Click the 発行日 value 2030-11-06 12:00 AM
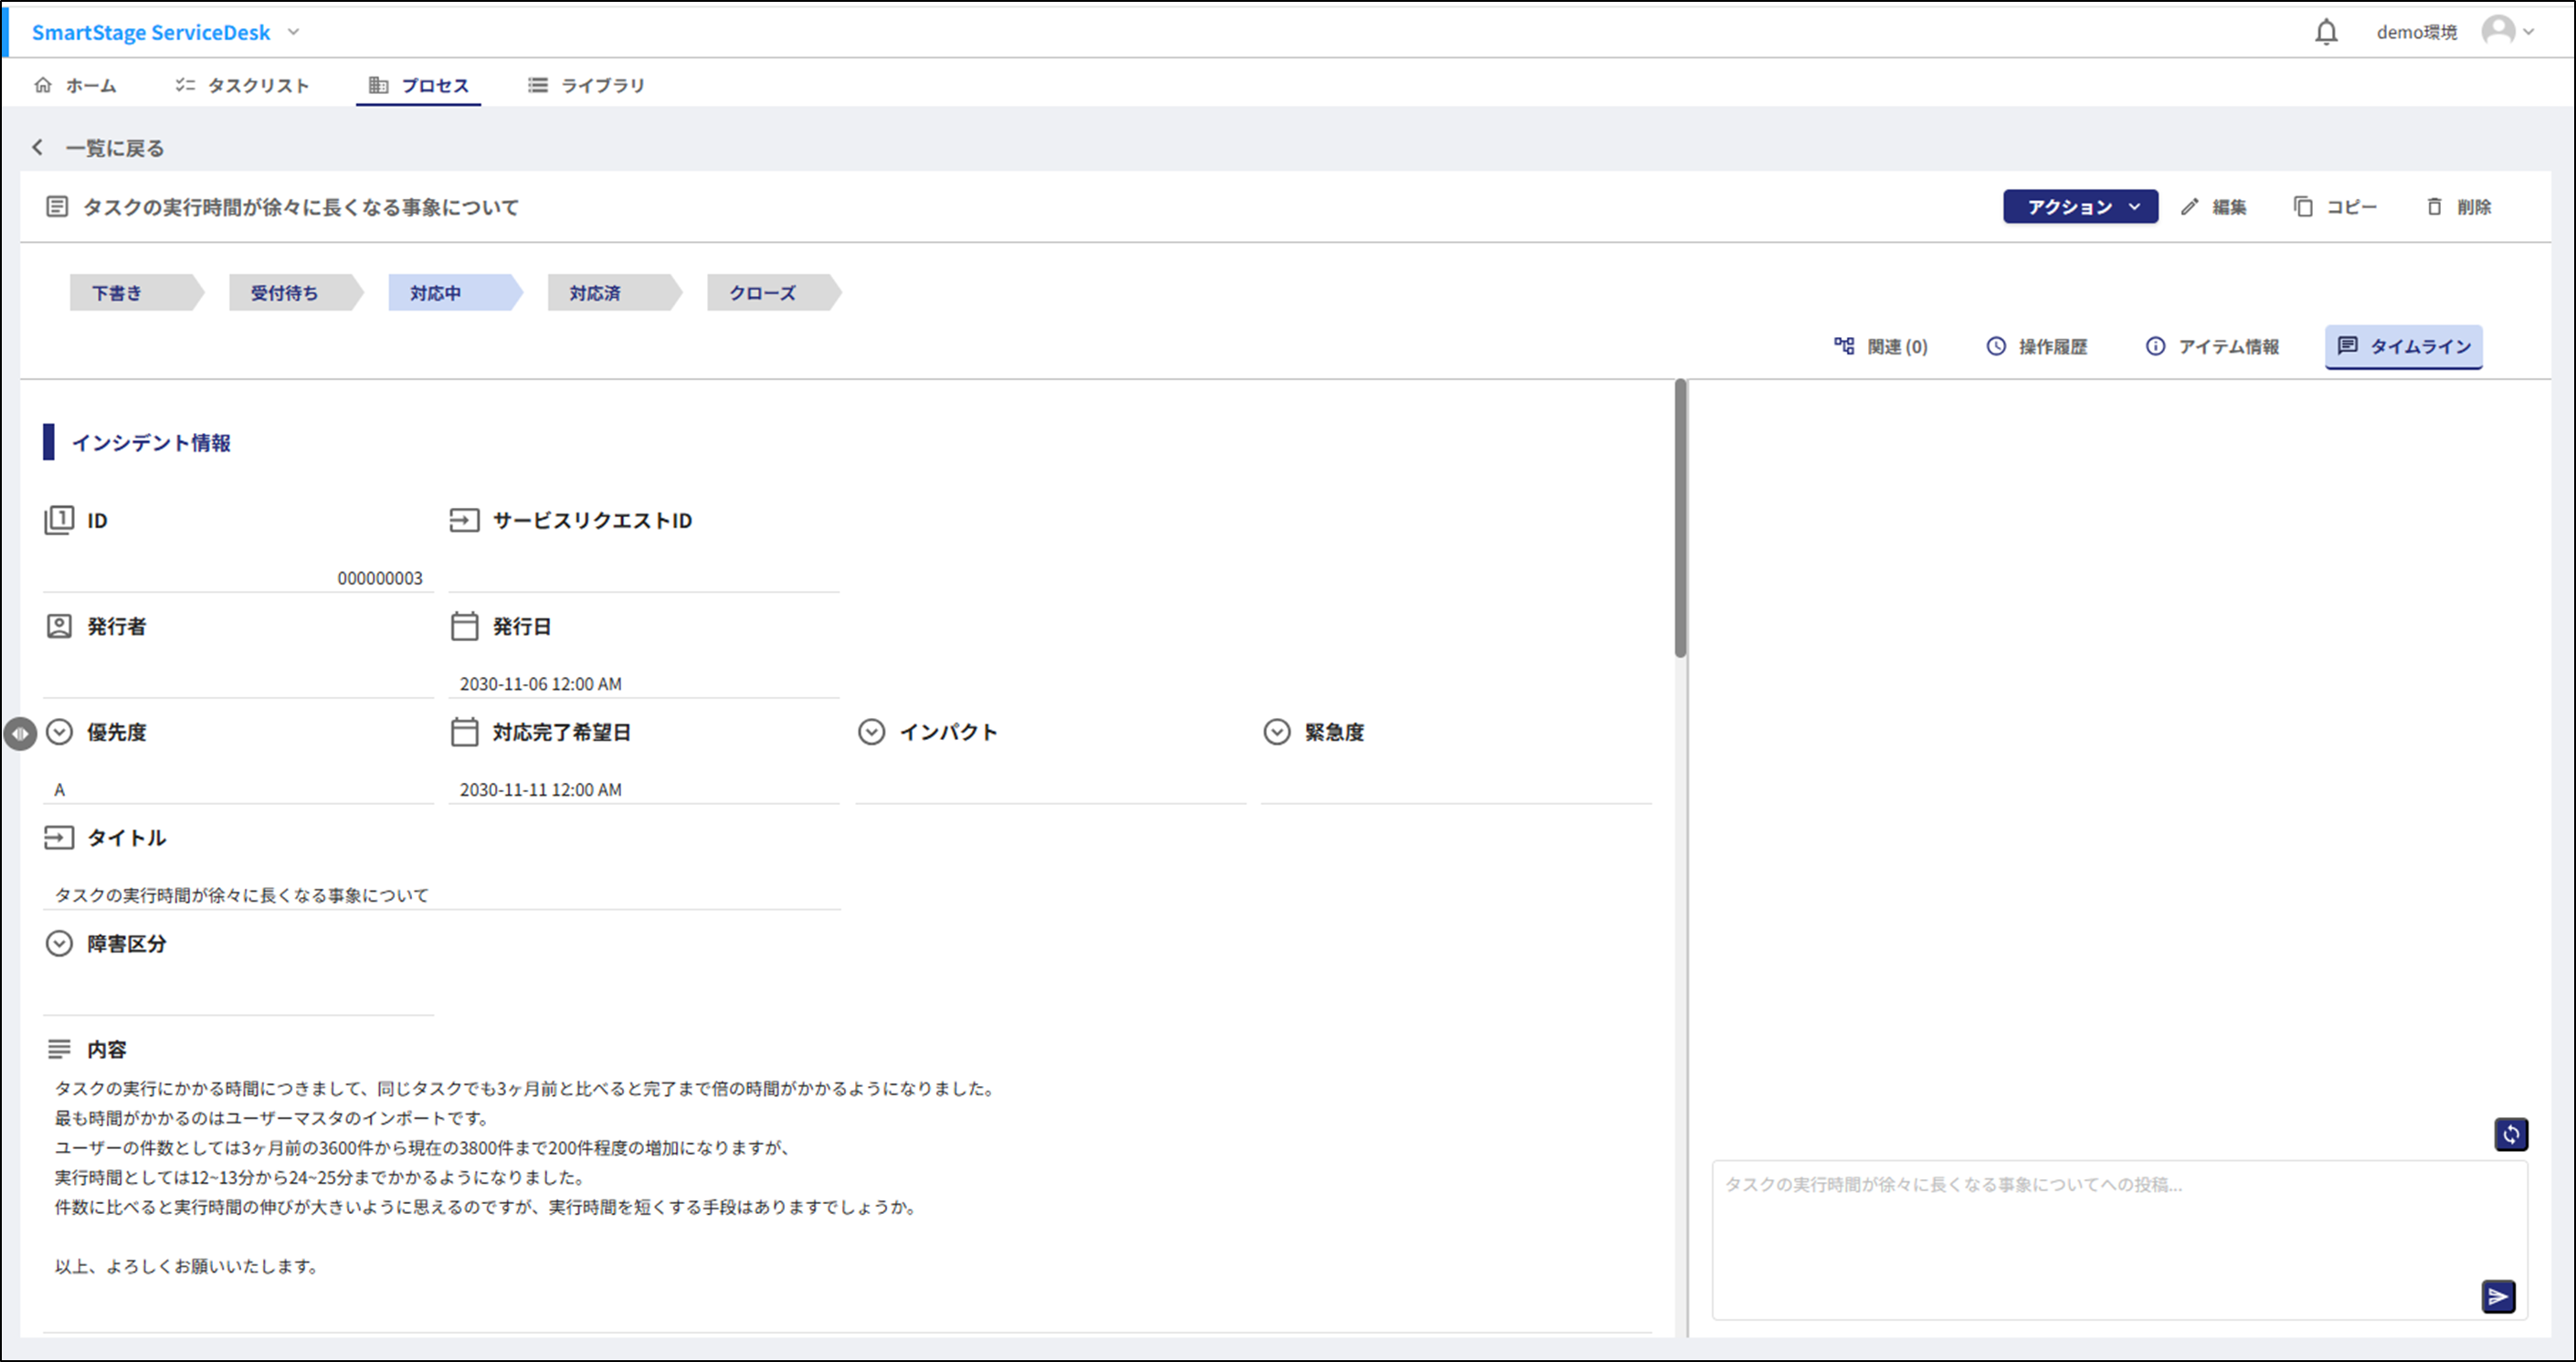 tap(541, 684)
